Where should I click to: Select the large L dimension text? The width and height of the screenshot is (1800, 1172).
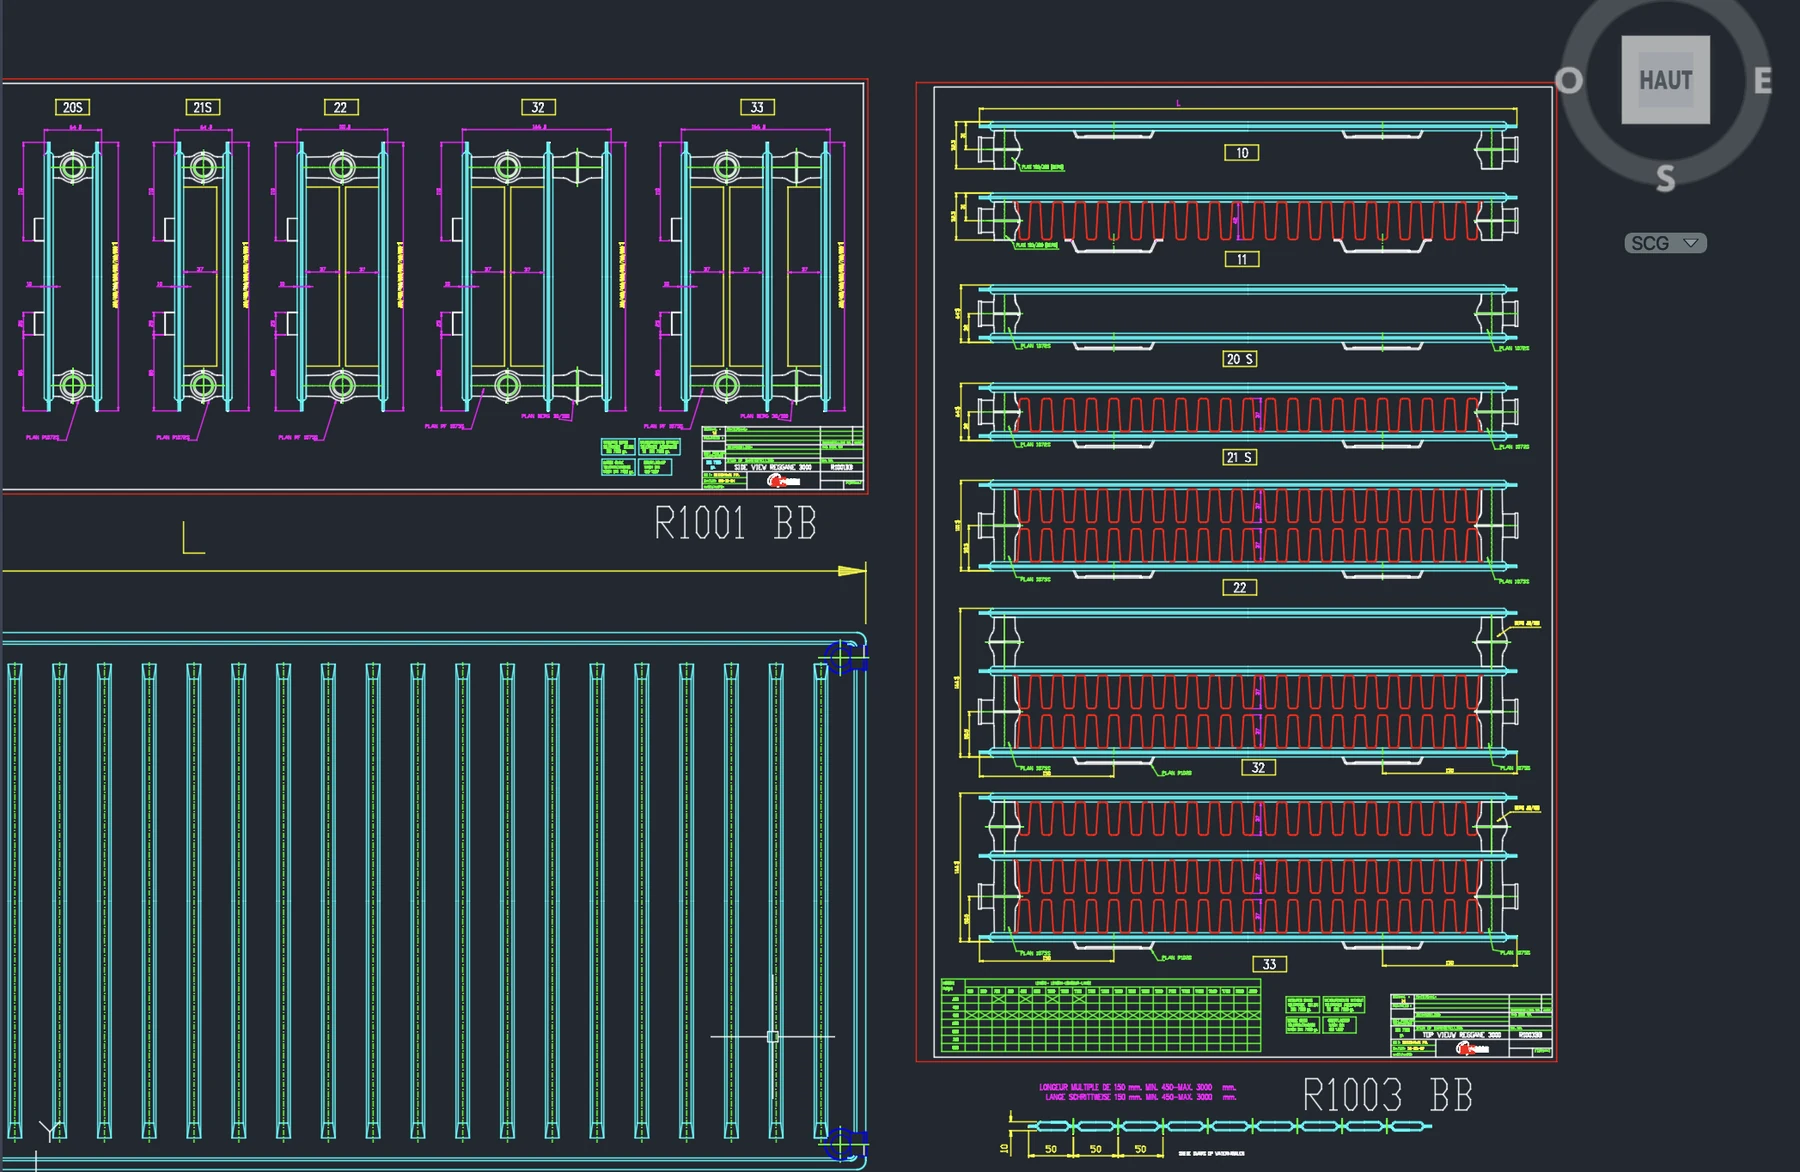(x=193, y=537)
